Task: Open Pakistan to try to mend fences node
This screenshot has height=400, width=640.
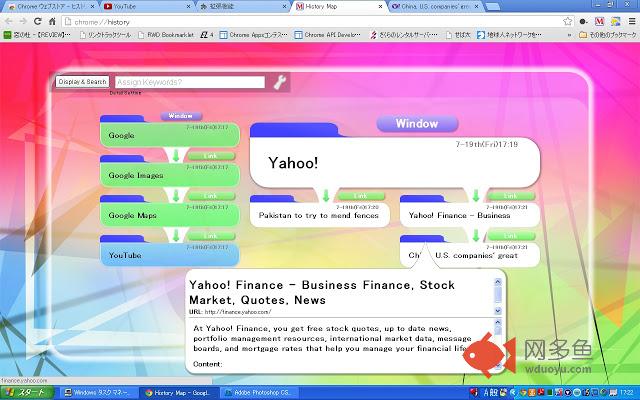Action: [x=318, y=215]
